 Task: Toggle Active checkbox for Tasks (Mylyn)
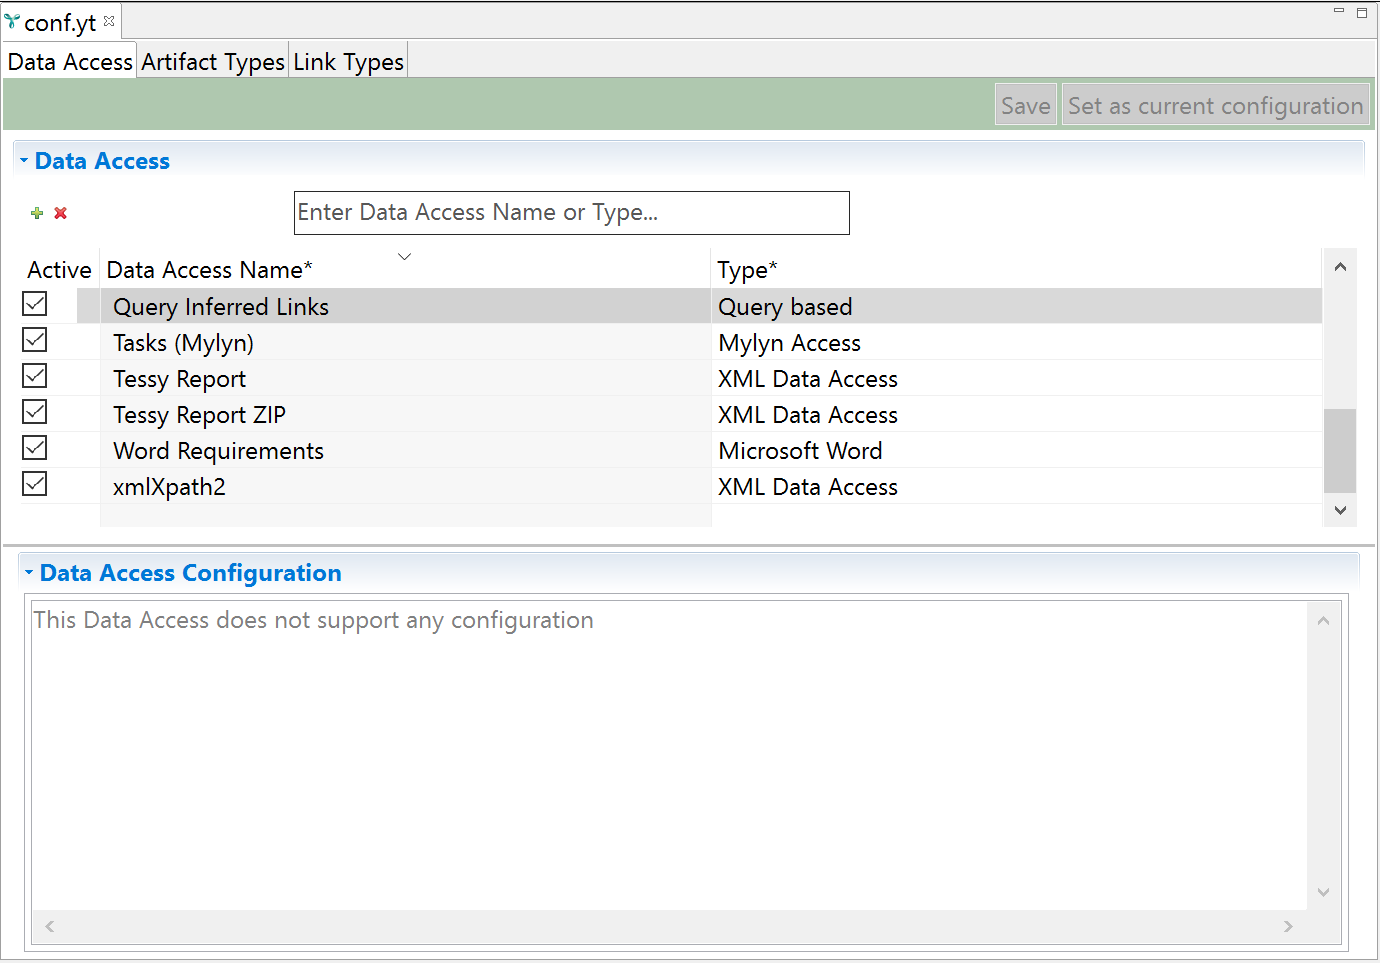pyautogui.click(x=35, y=340)
